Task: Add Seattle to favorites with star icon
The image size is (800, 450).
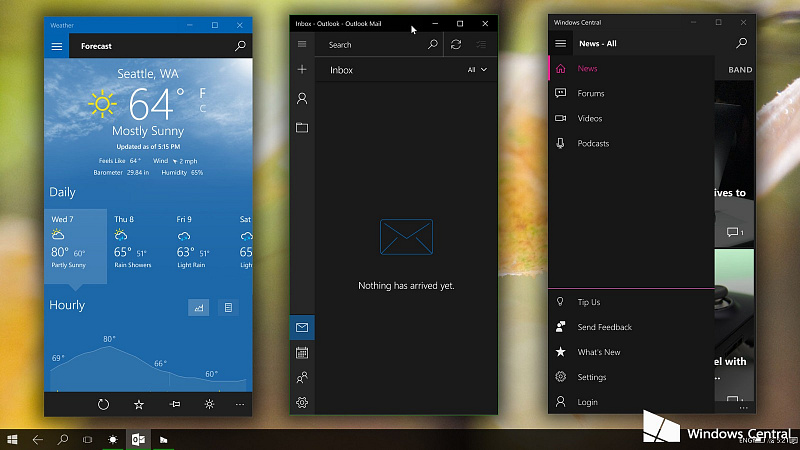Action: 139,405
